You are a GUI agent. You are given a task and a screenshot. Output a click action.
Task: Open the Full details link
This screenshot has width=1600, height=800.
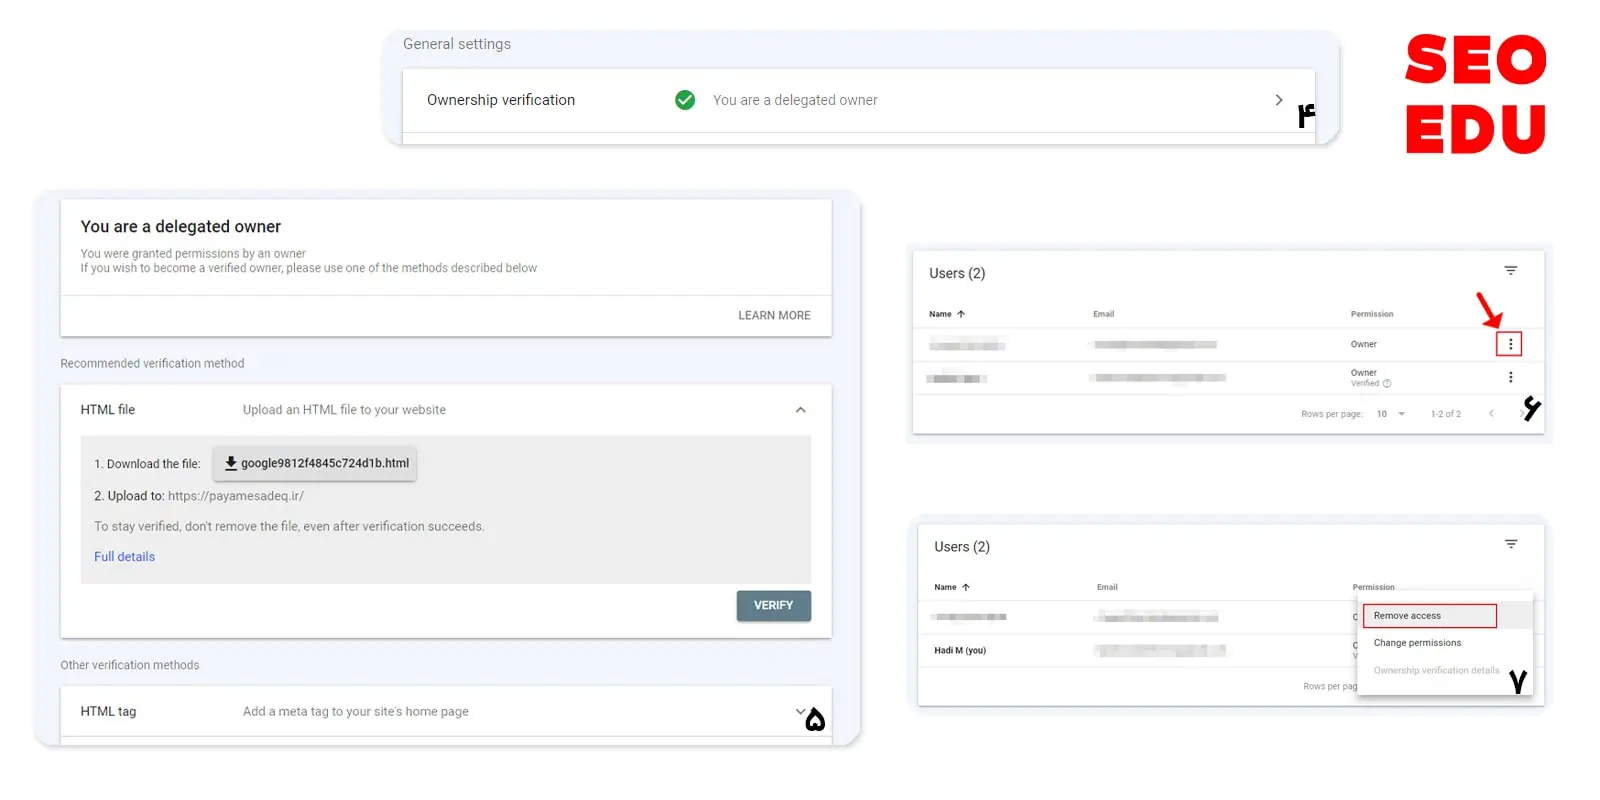tap(124, 557)
